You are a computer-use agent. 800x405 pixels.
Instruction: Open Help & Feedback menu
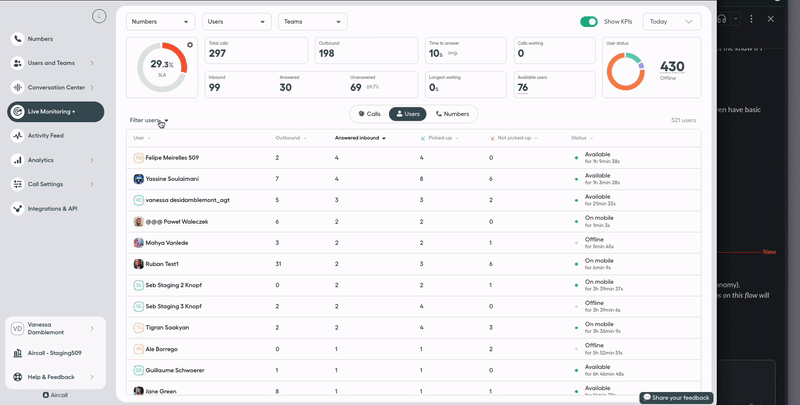(56, 377)
